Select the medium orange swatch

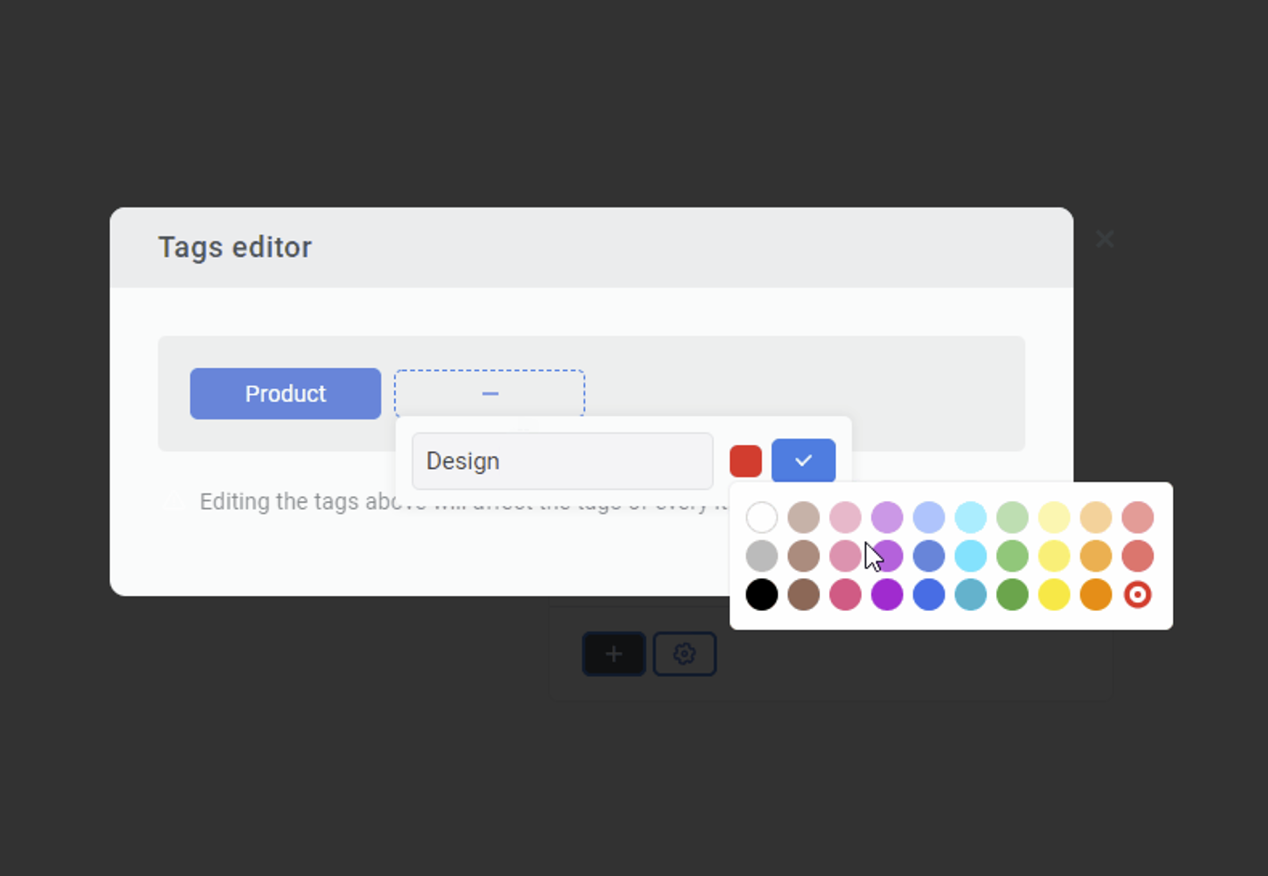pyautogui.click(x=1096, y=556)
